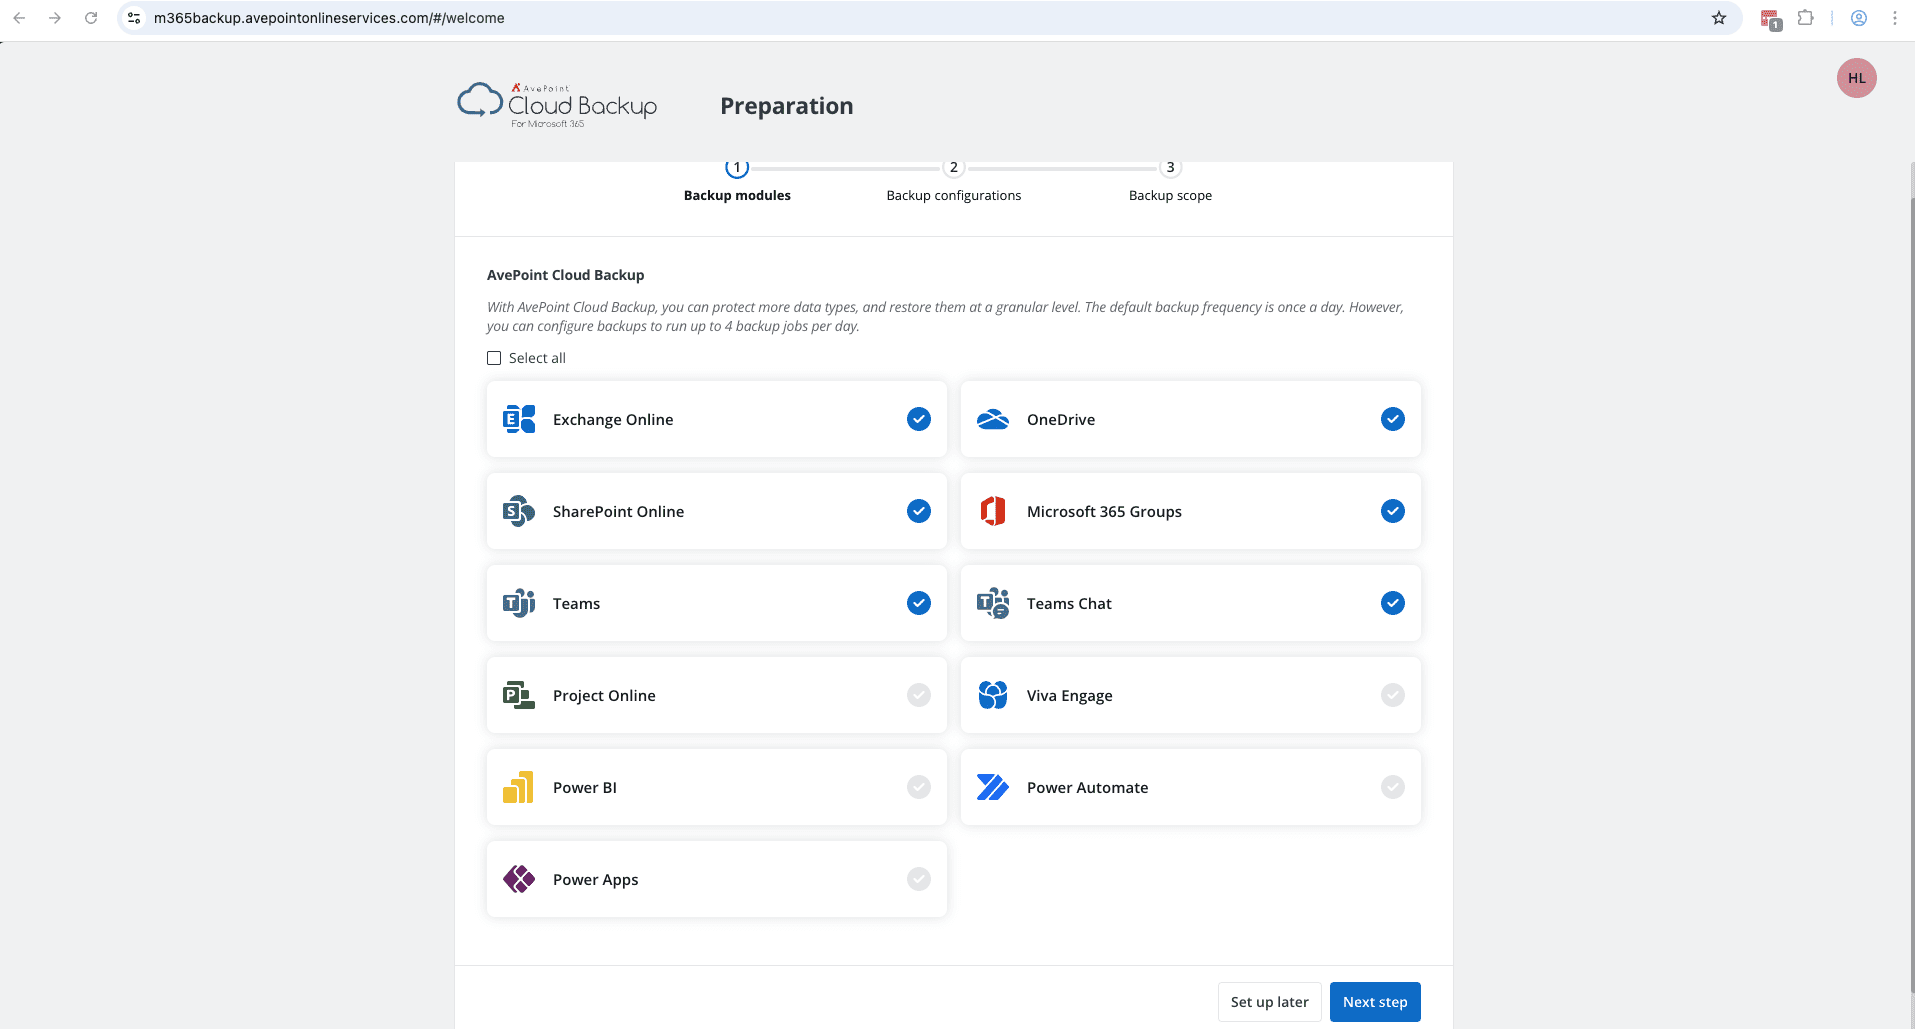Click Next step button
The height and width of the screenshot is (1029, 1915).
[1375, 1002]
